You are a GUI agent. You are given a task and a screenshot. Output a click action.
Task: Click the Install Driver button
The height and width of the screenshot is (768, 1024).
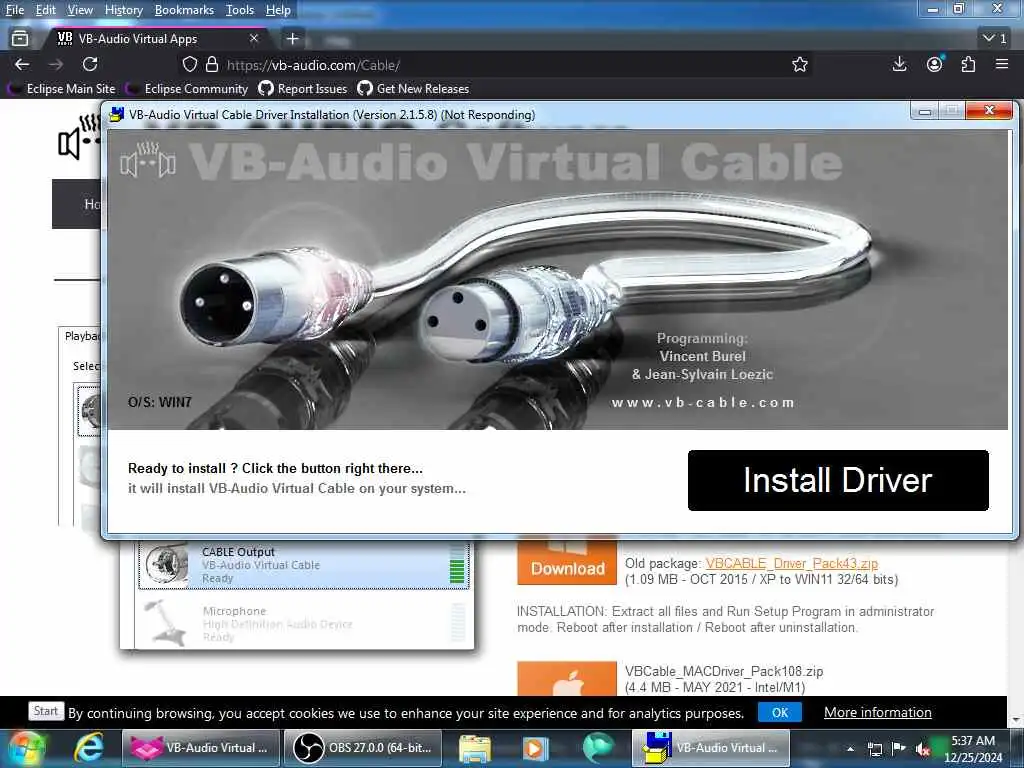click(838, 480)
